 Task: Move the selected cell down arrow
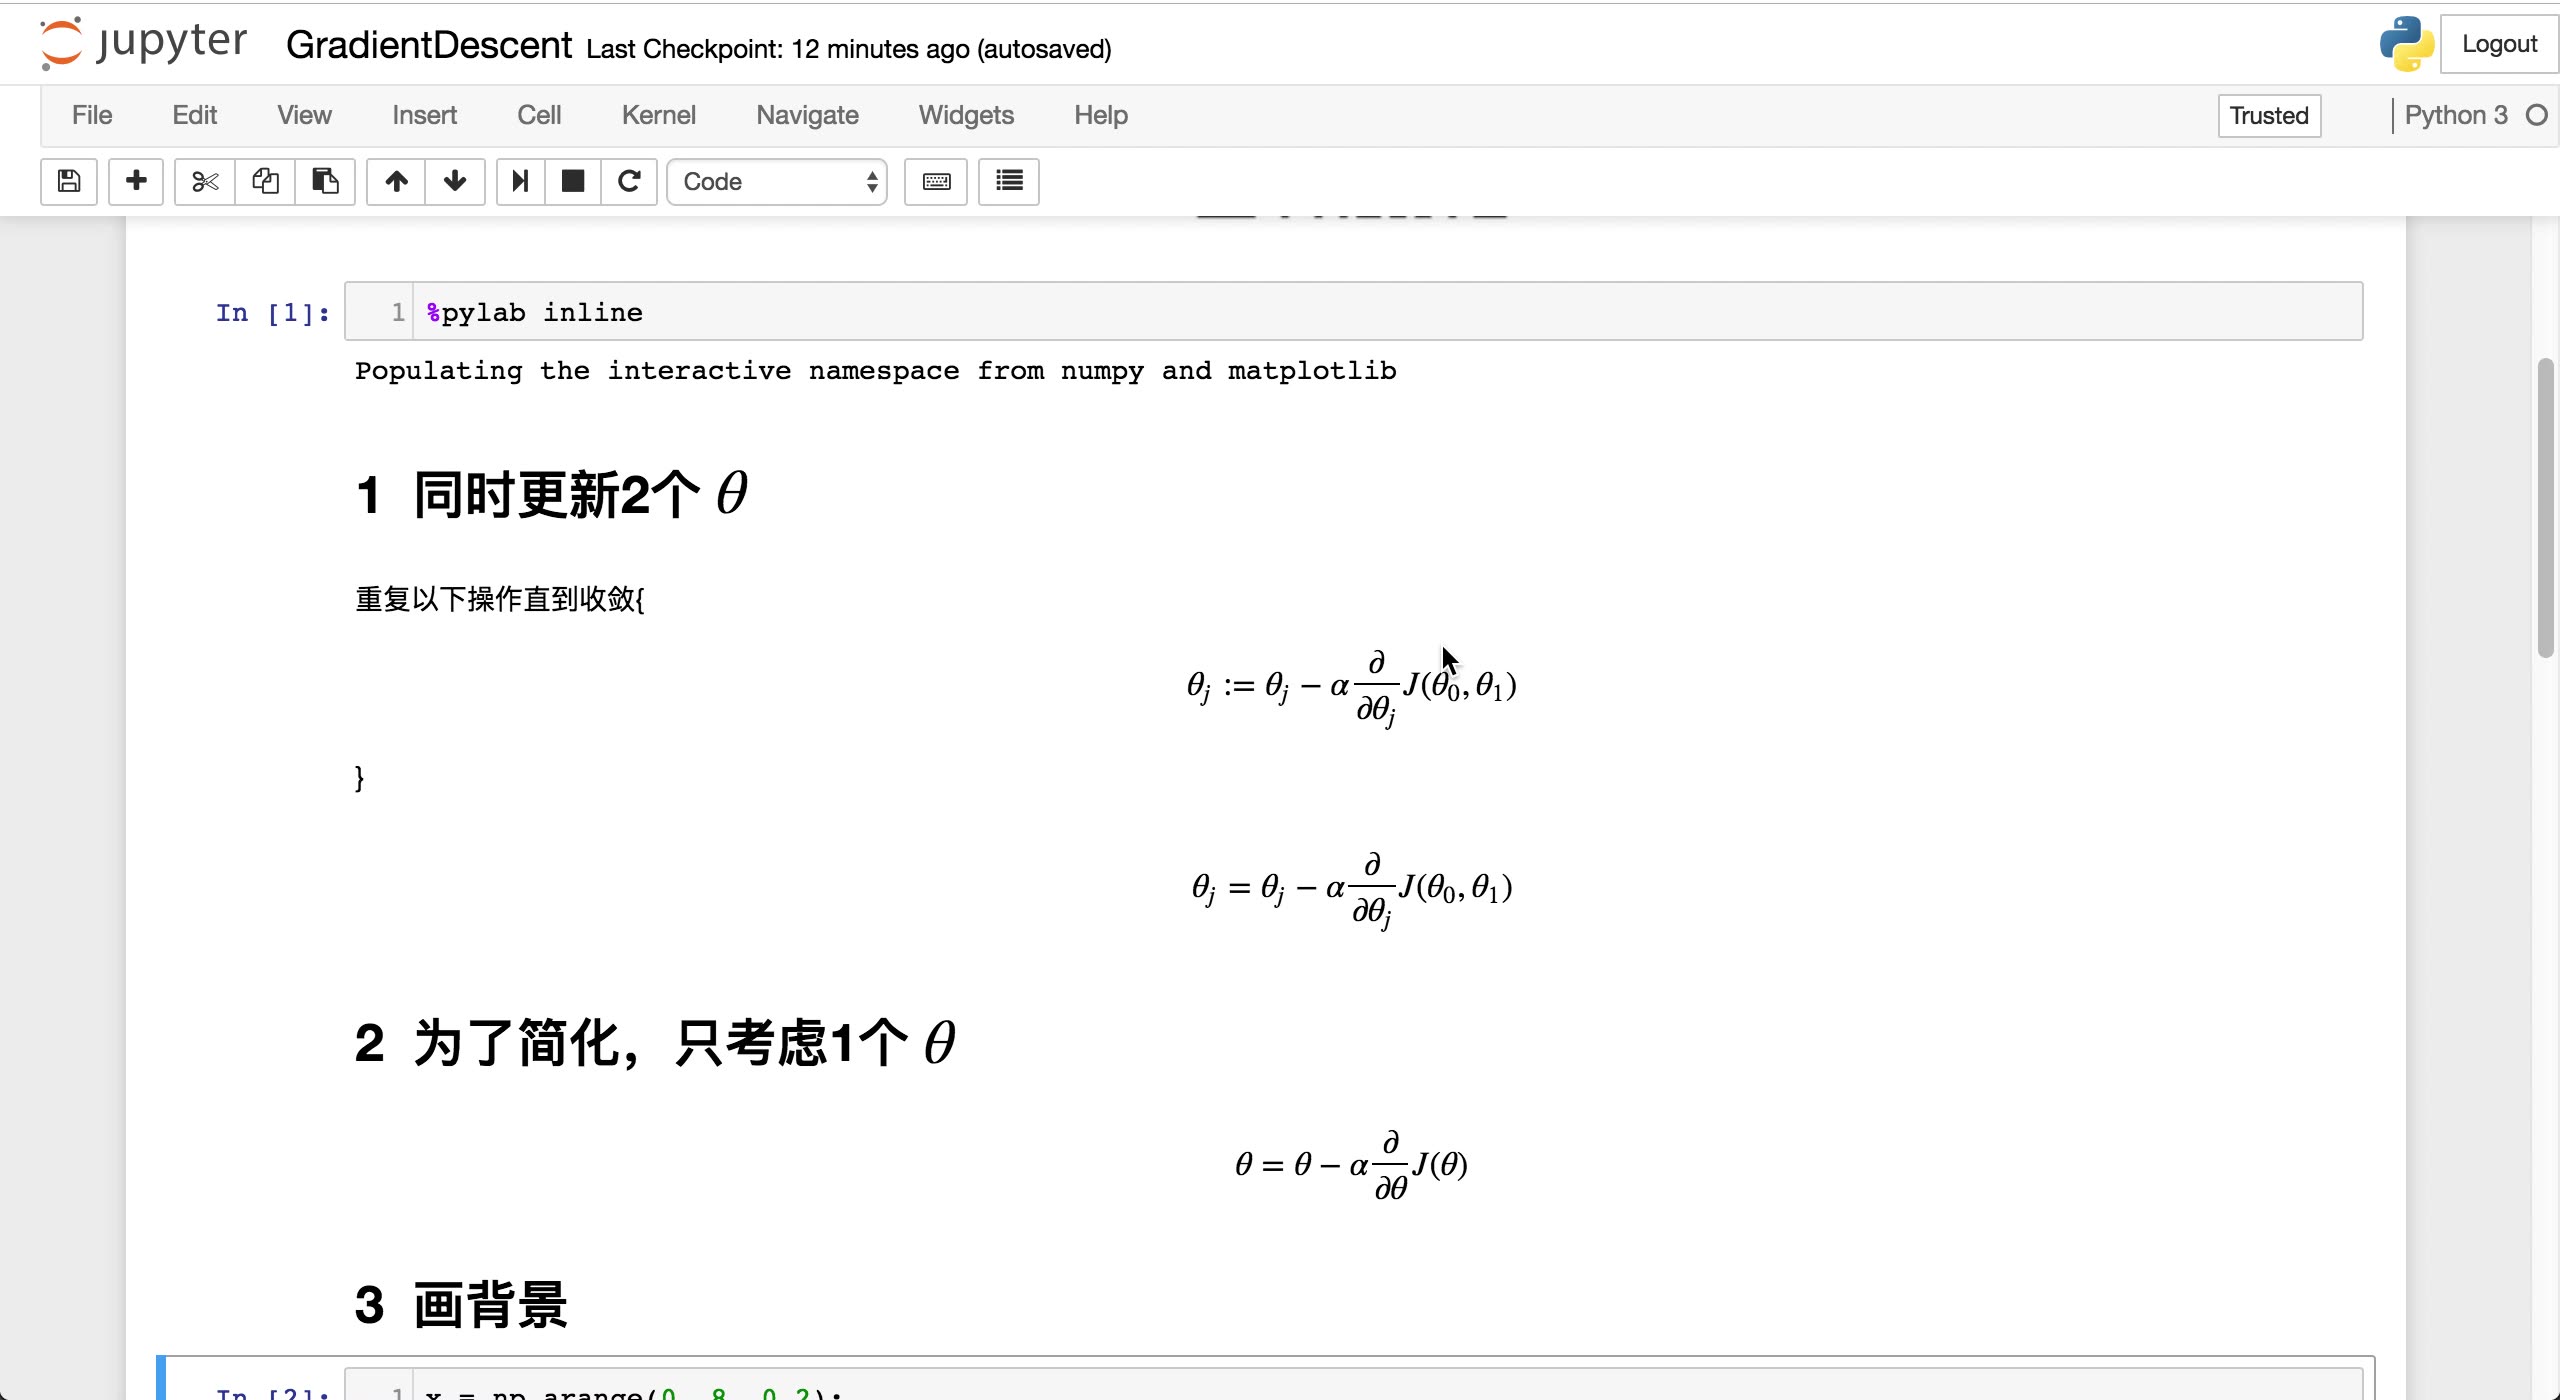point(455,181)
